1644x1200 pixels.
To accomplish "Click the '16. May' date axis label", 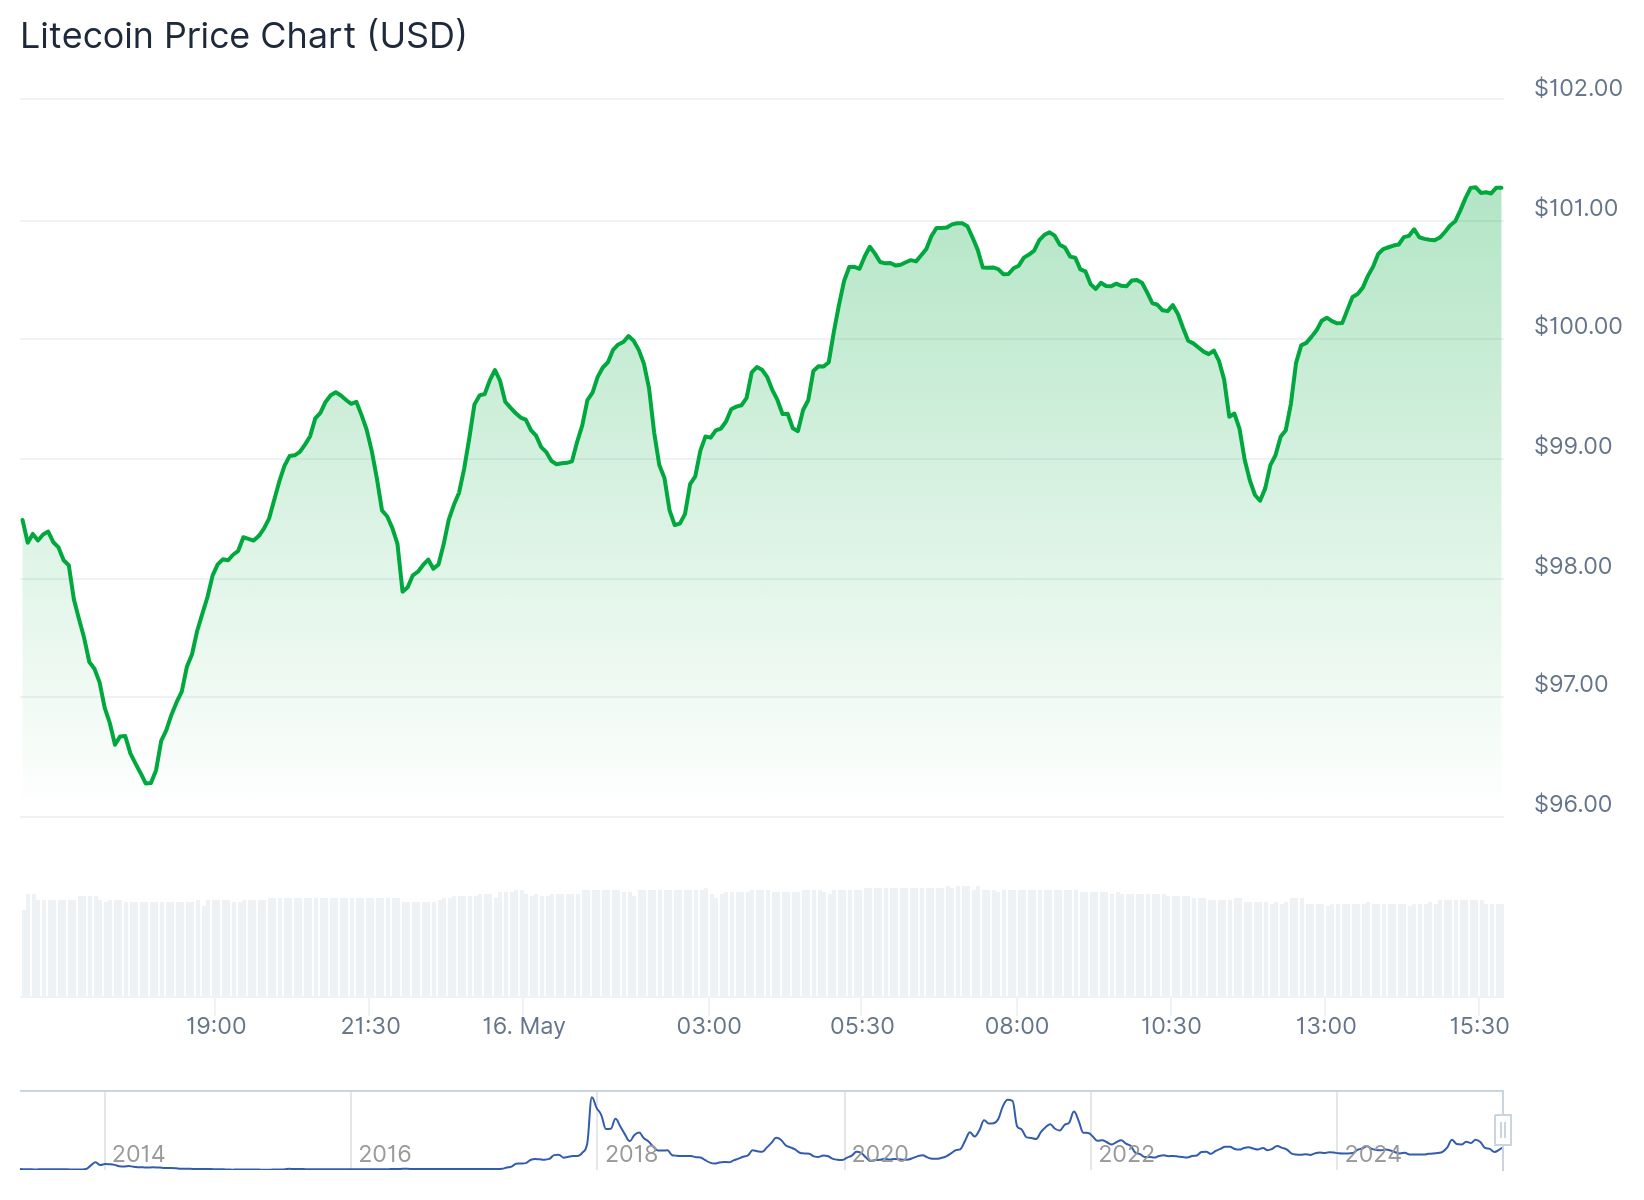I will (524, 1026).
